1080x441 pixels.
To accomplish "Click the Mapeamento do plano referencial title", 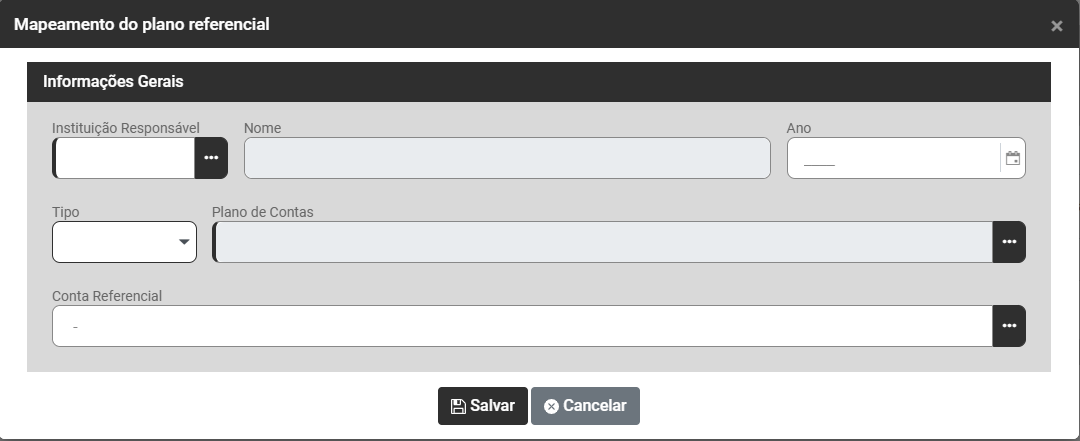I will (141, 24).
